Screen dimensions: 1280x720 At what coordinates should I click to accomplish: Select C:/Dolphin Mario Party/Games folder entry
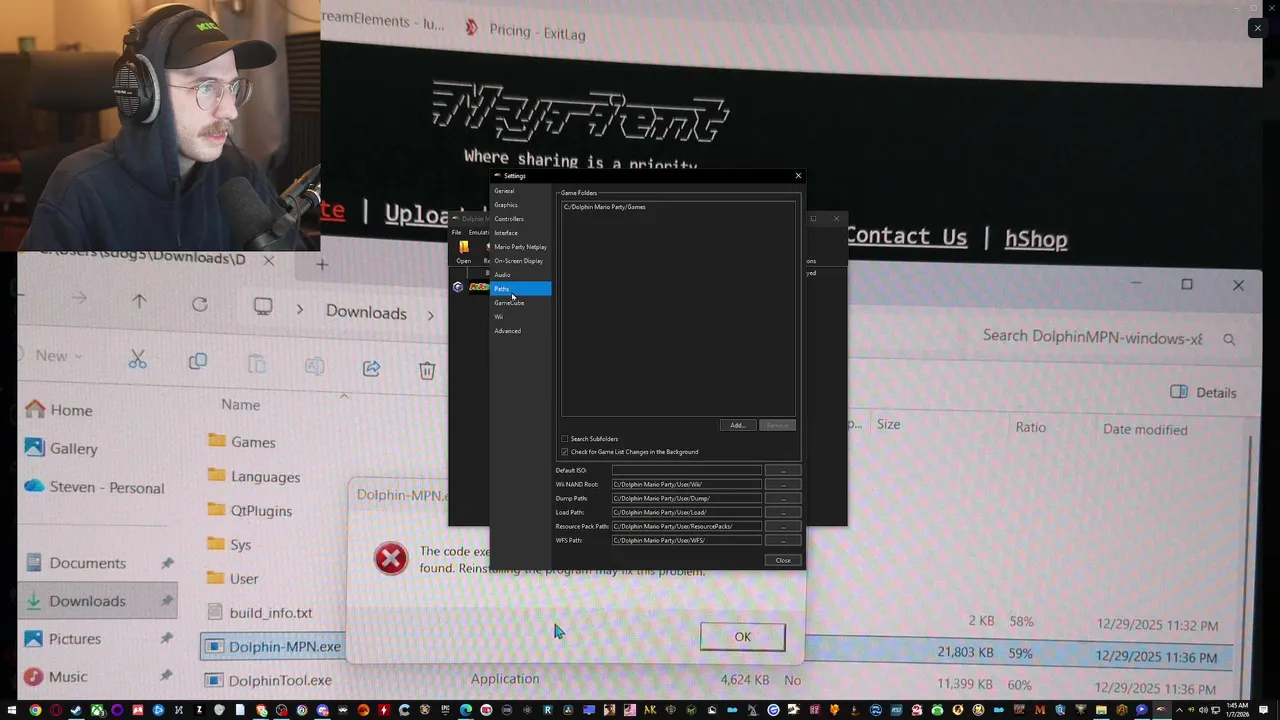[x=678, y=207]
